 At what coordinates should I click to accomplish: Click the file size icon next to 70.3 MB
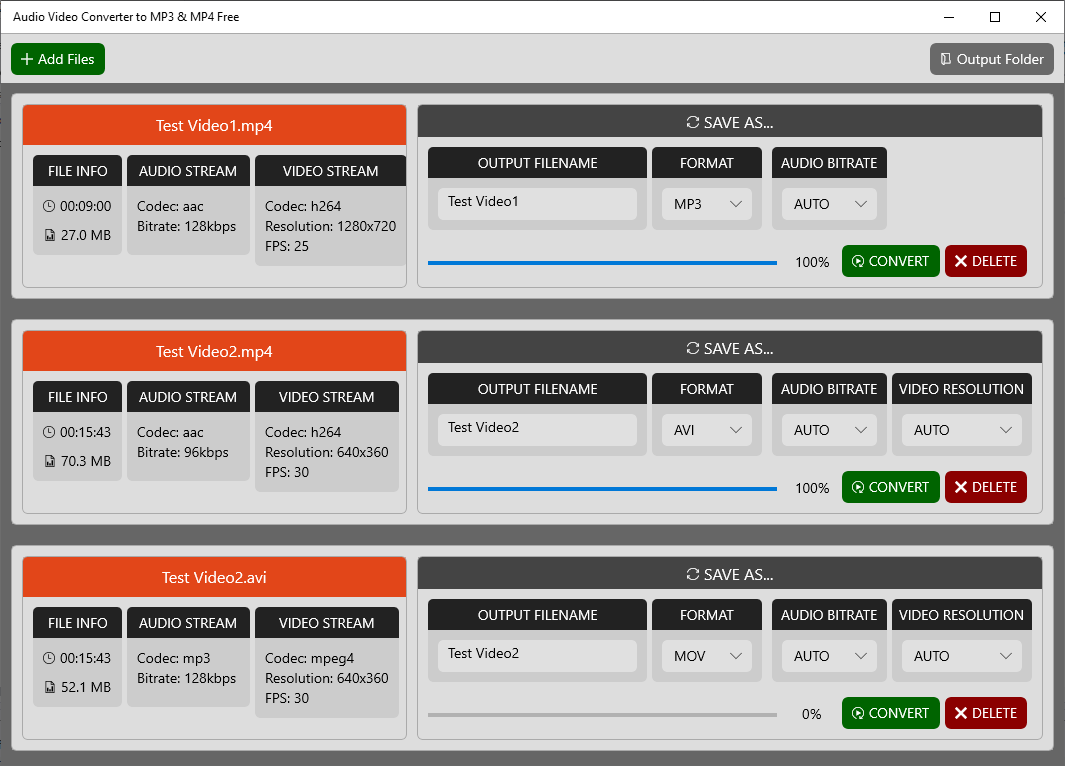(x=50, y=461)
